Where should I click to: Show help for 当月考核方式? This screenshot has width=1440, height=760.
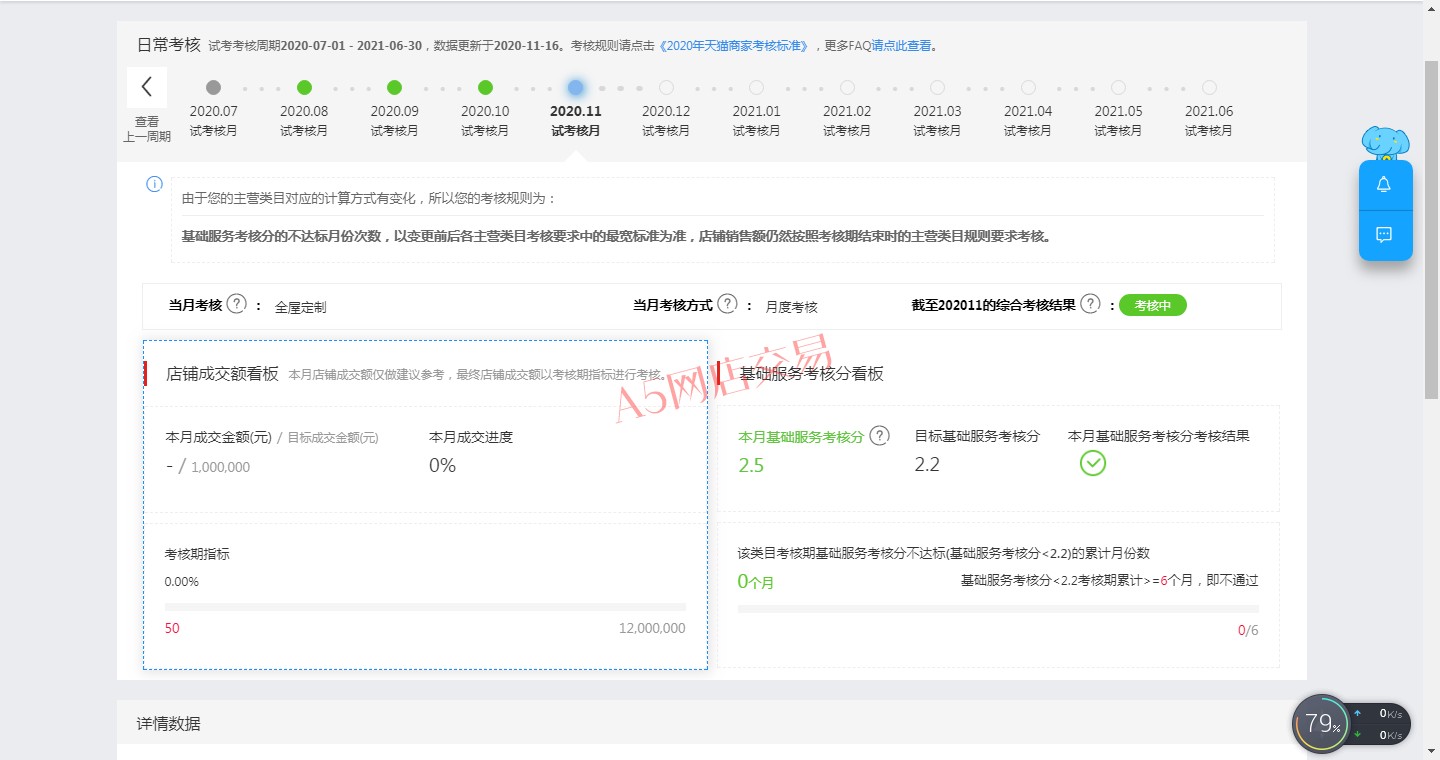coord(728,304)
